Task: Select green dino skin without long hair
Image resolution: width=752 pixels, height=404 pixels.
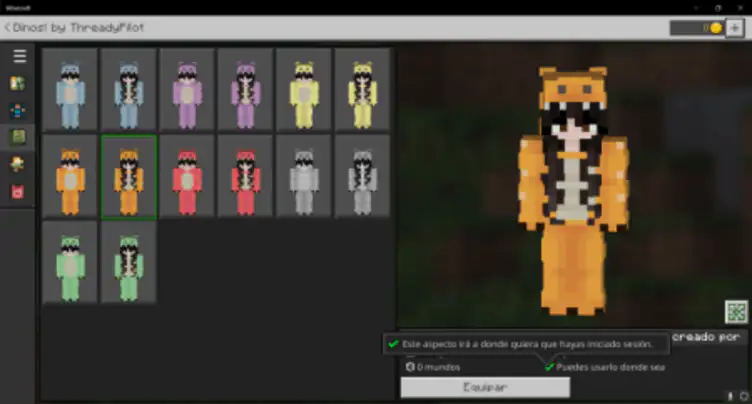Action: click(70, 263)
